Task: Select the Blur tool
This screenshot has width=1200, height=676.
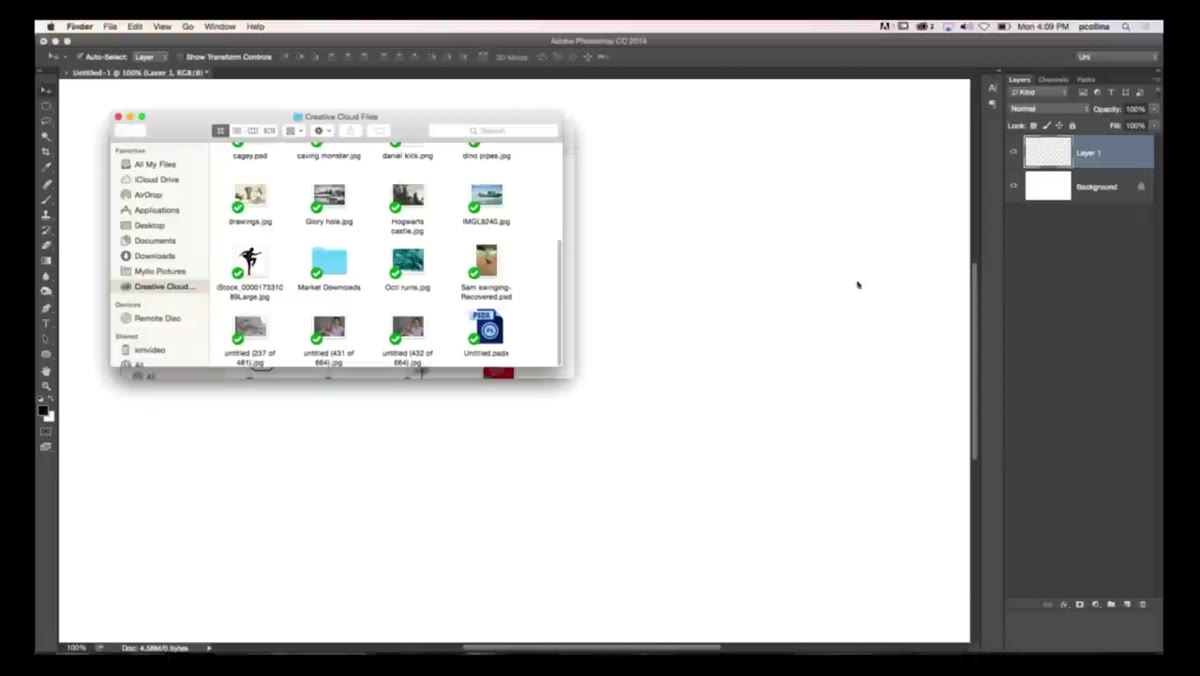Action: tap(46, 276)
